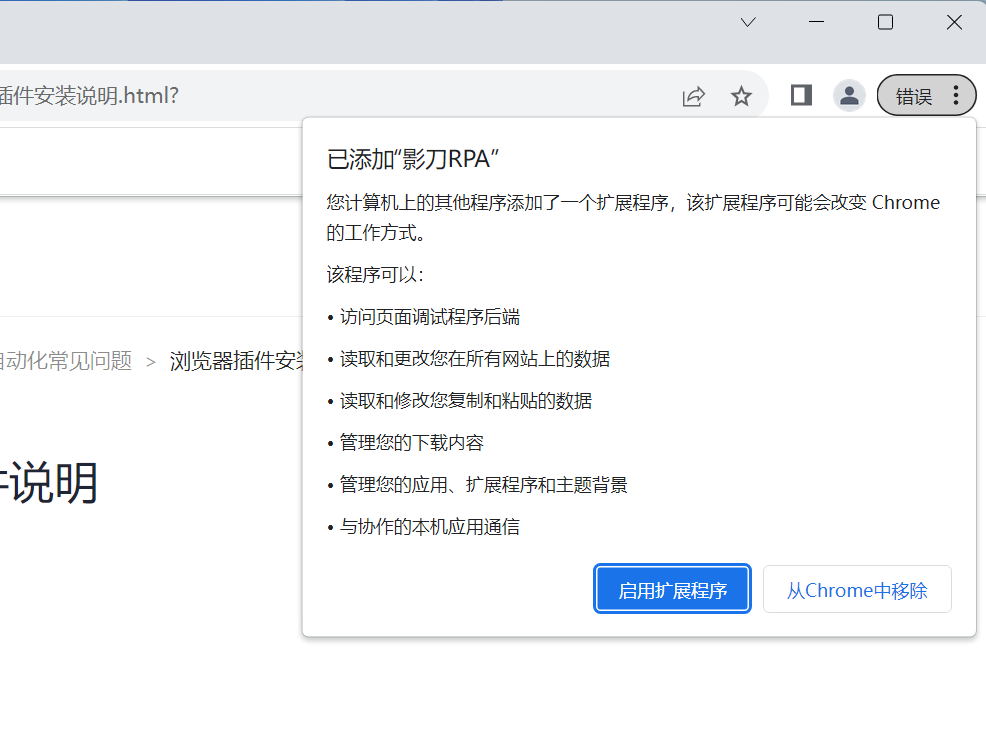Click 与协作的本机应用通信 permission line

pyautogui.click(x=429, y=527)
